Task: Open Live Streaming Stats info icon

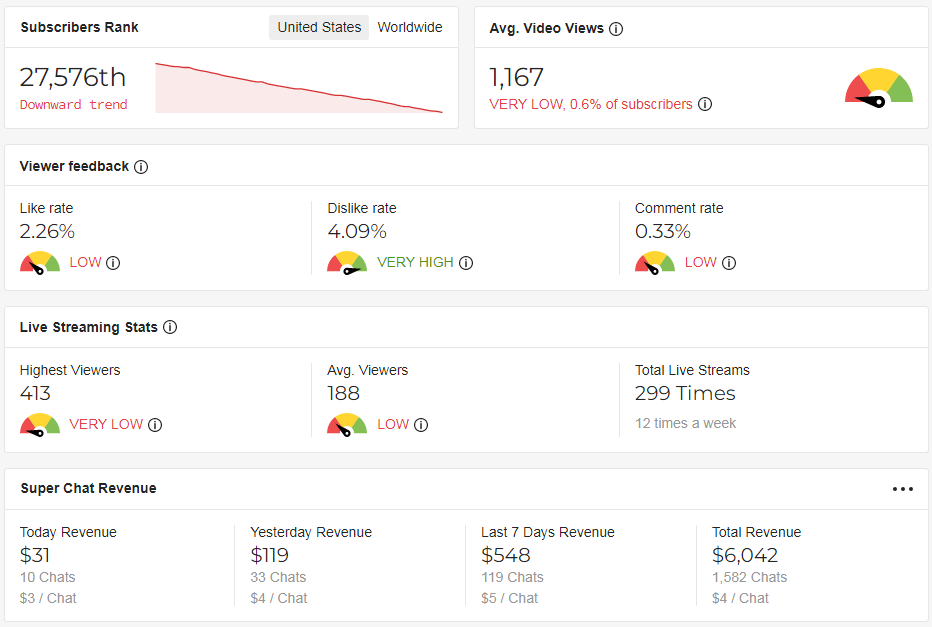Action: click(x=170, y=327)
